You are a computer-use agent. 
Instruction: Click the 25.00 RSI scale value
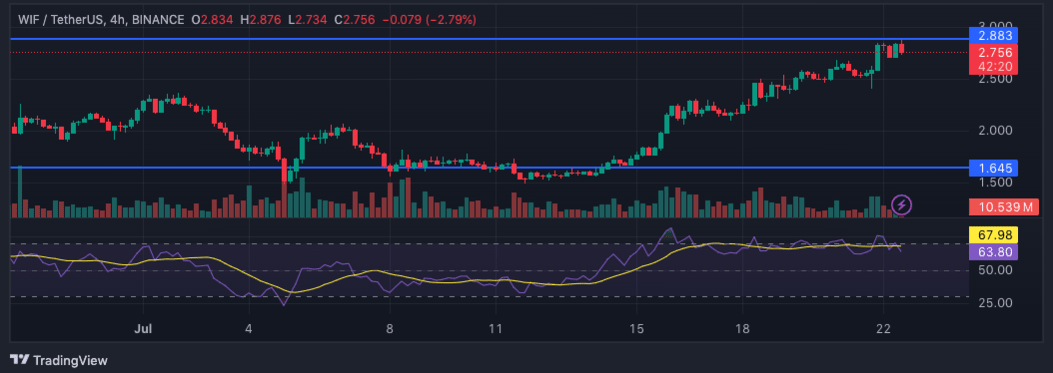[x=995, y=302]
